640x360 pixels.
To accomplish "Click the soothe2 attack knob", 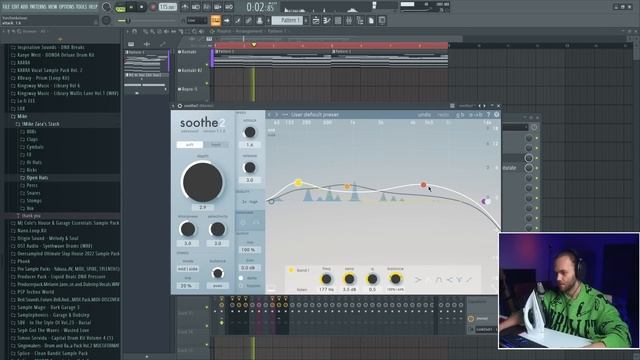I will (x=250, y=132).
